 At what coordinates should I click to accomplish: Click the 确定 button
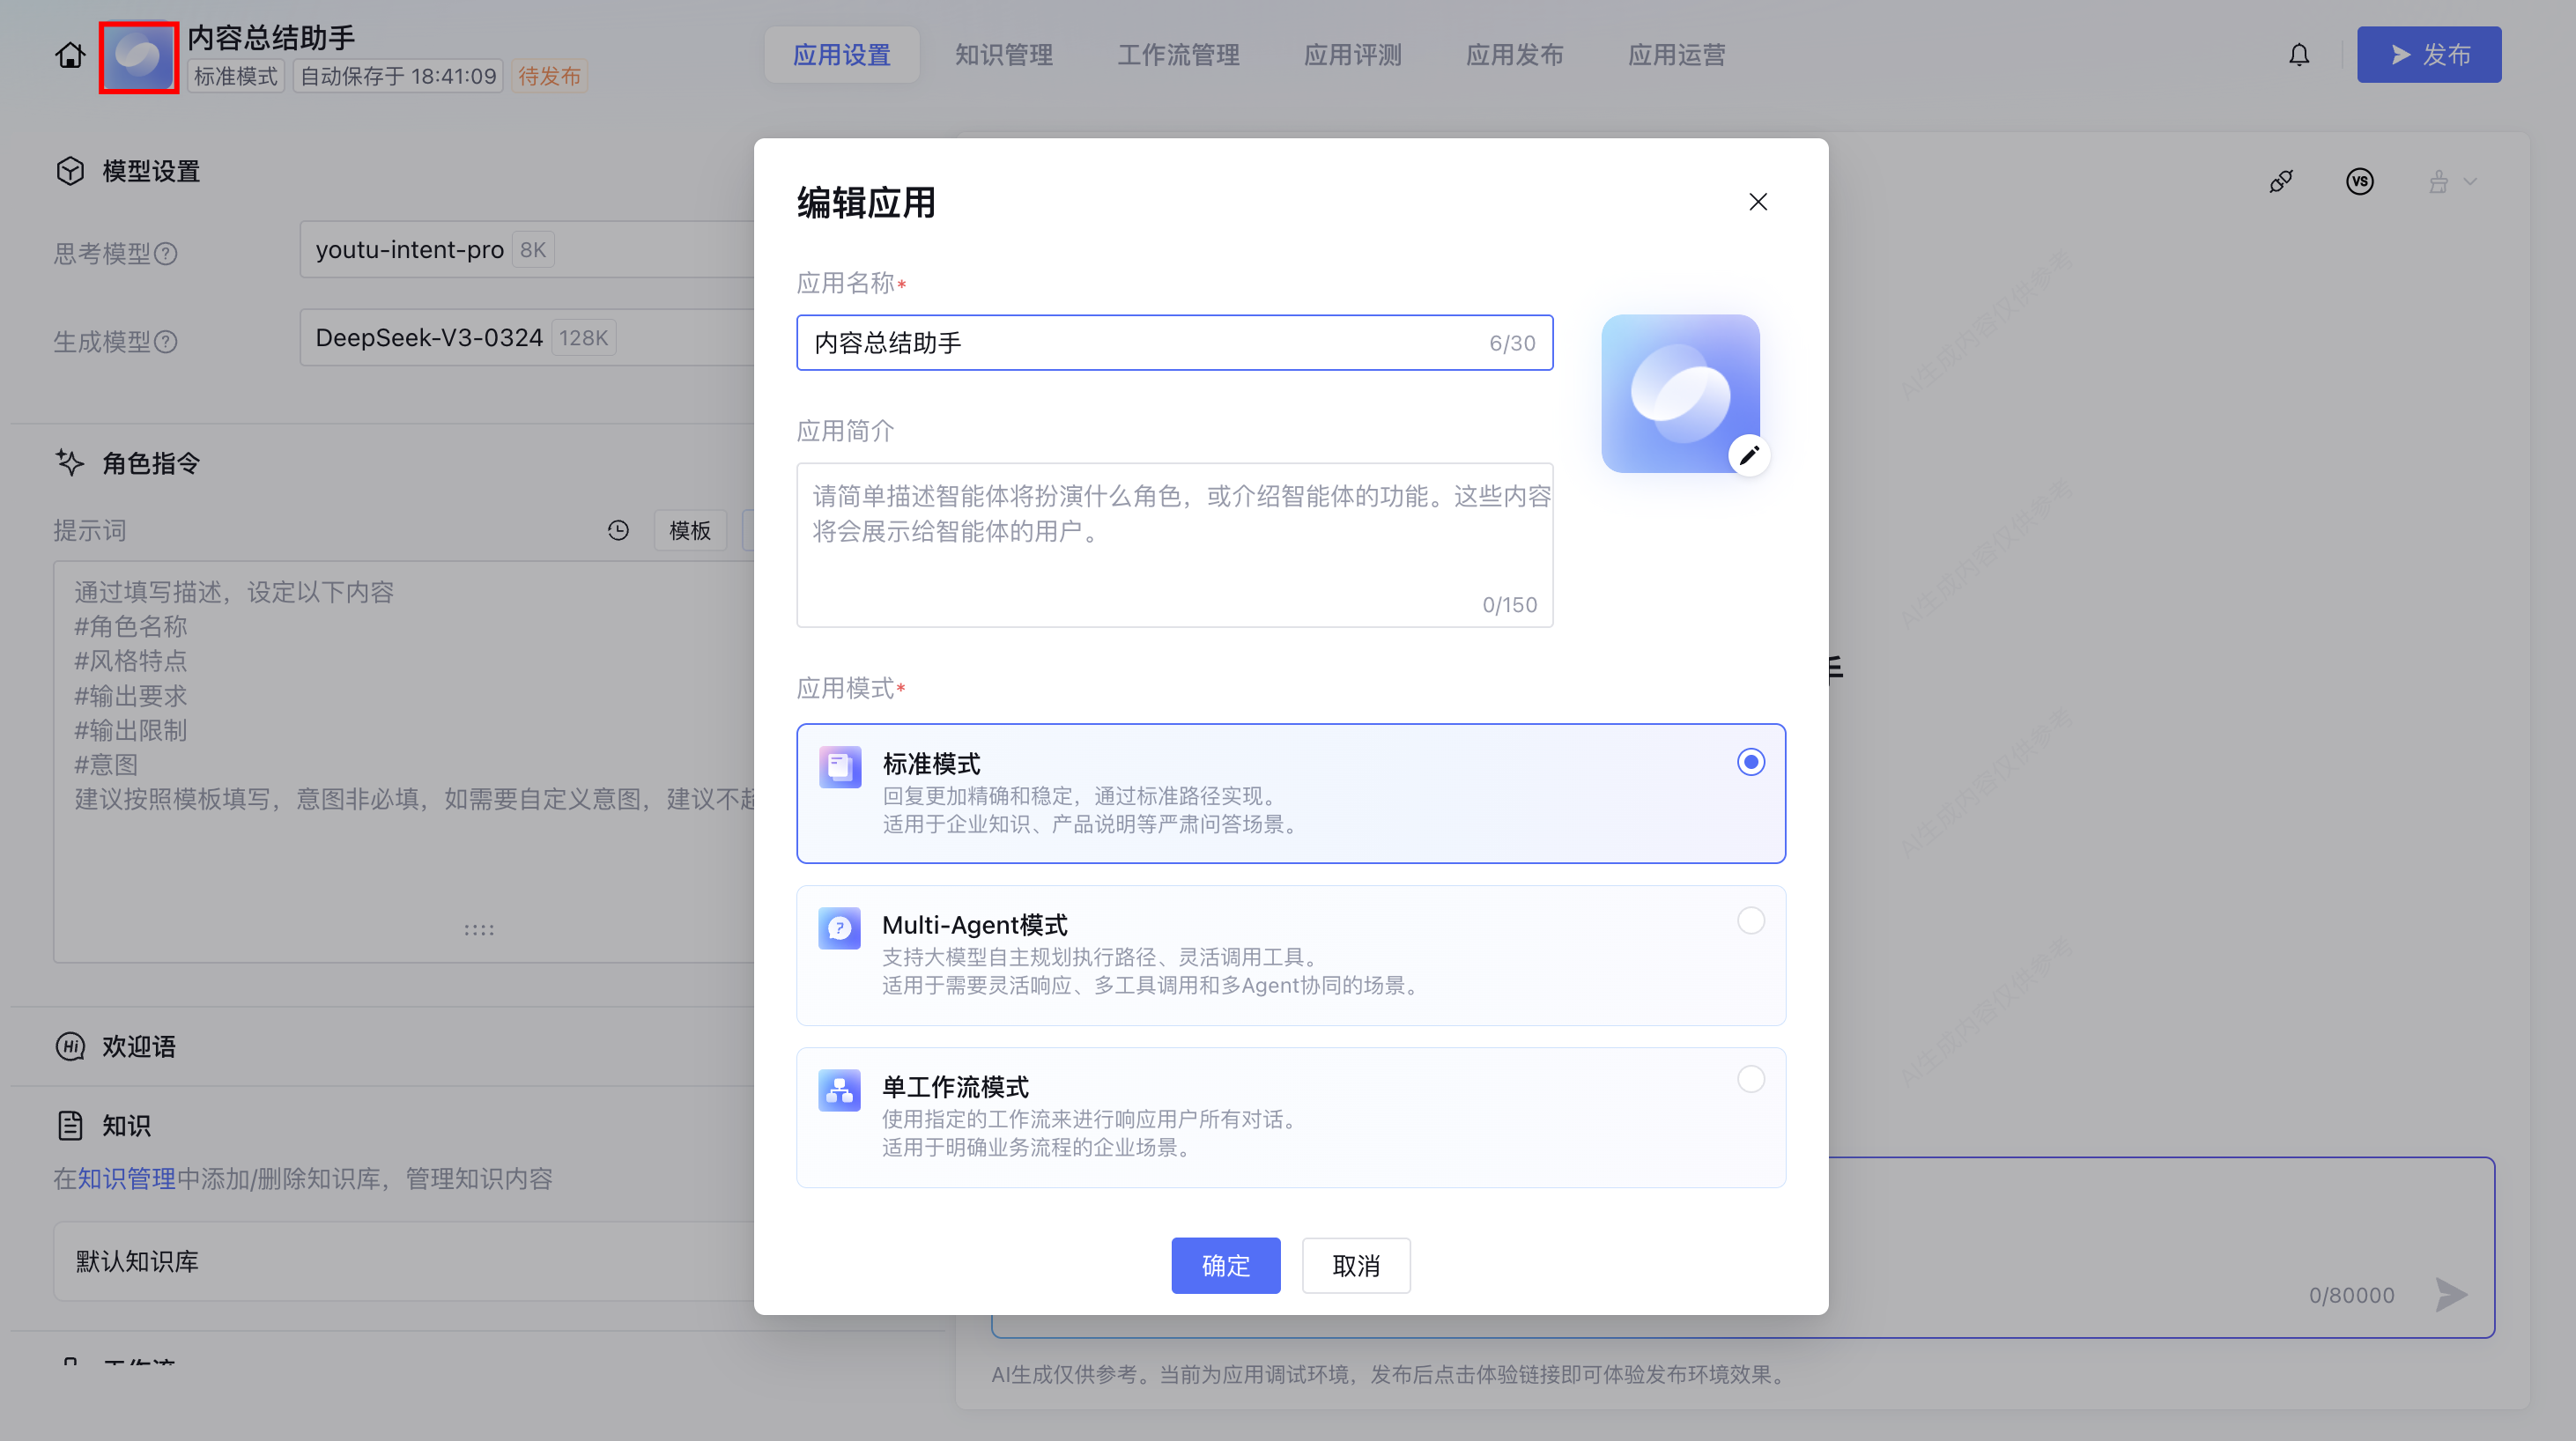pyautogui.click(x=1225, y=1265)
